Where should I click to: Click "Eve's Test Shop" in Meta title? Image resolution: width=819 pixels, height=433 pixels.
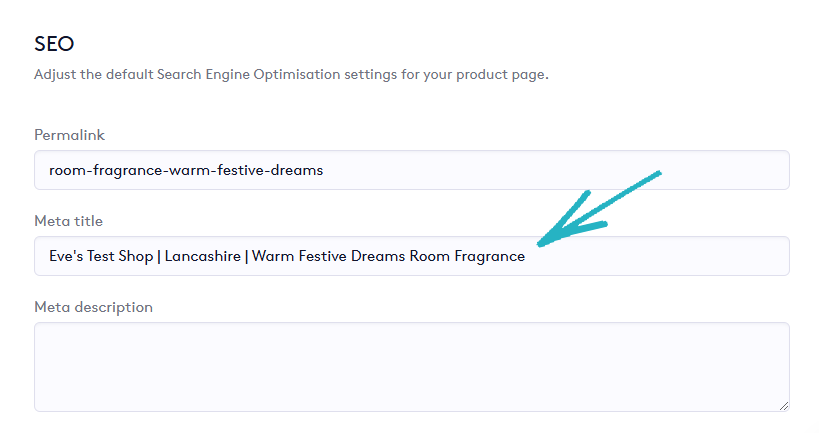[100, 256]
